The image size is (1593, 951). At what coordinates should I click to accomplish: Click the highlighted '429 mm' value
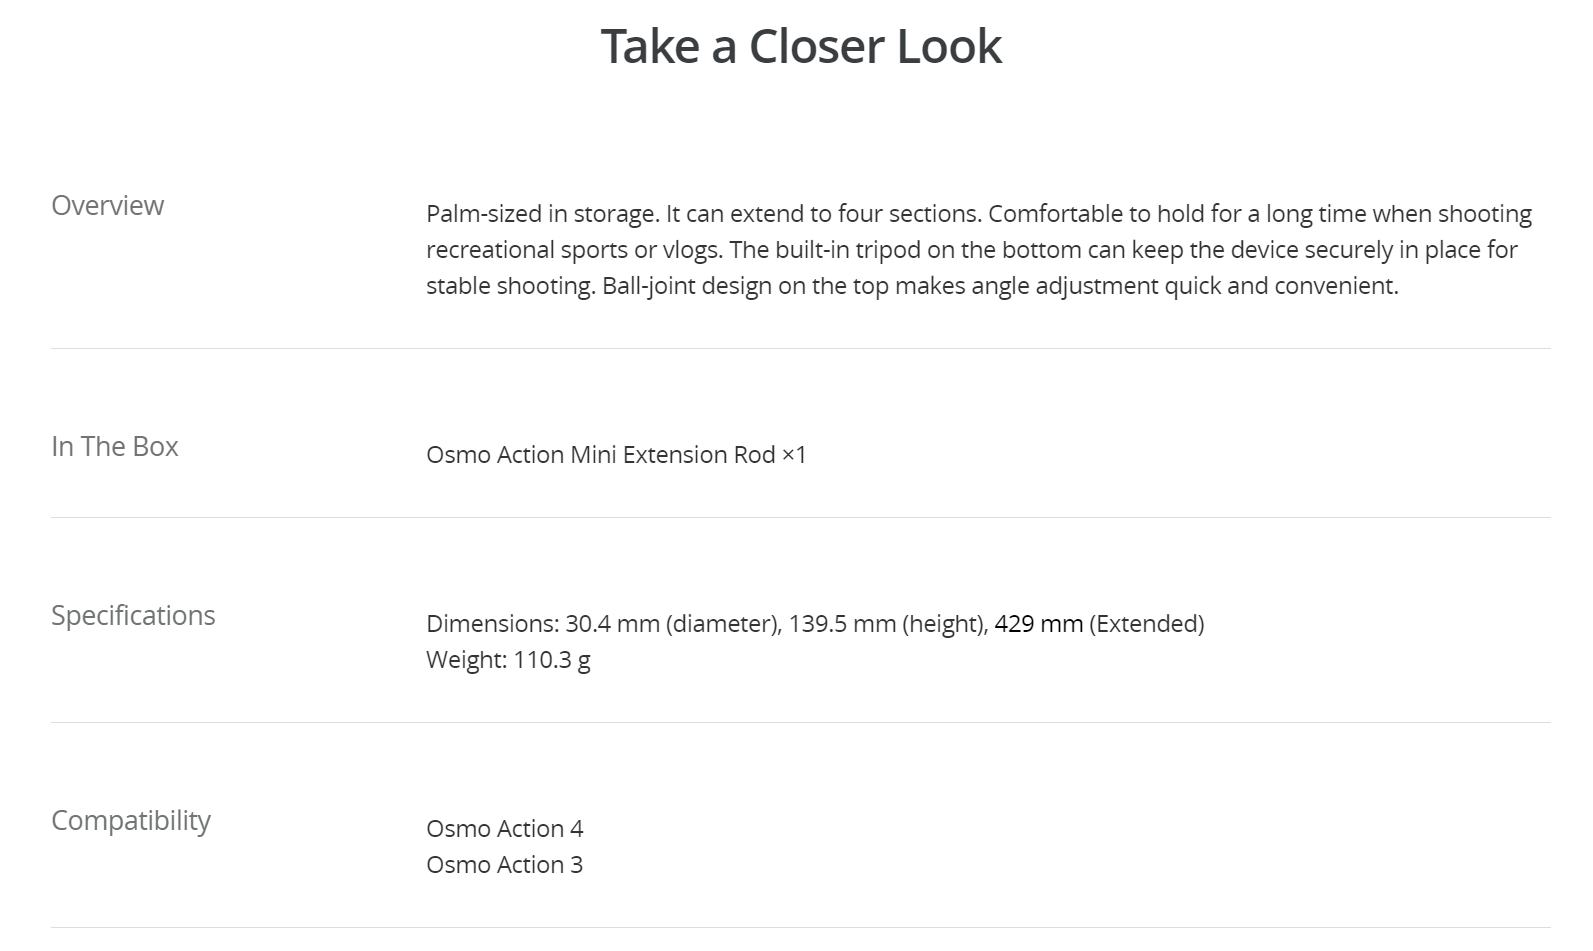tap(1039, 624)
